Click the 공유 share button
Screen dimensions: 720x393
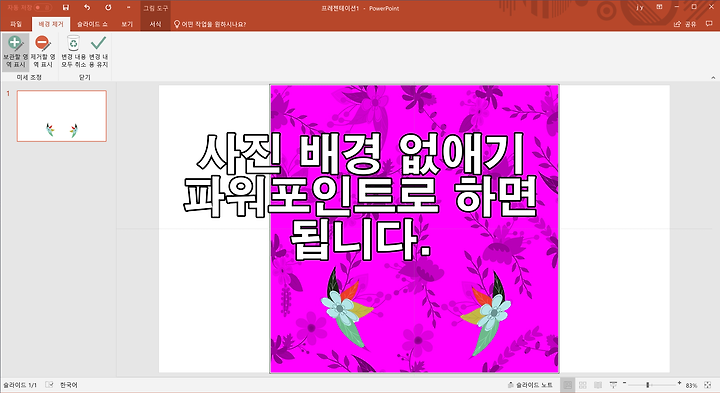click(685, 24)
